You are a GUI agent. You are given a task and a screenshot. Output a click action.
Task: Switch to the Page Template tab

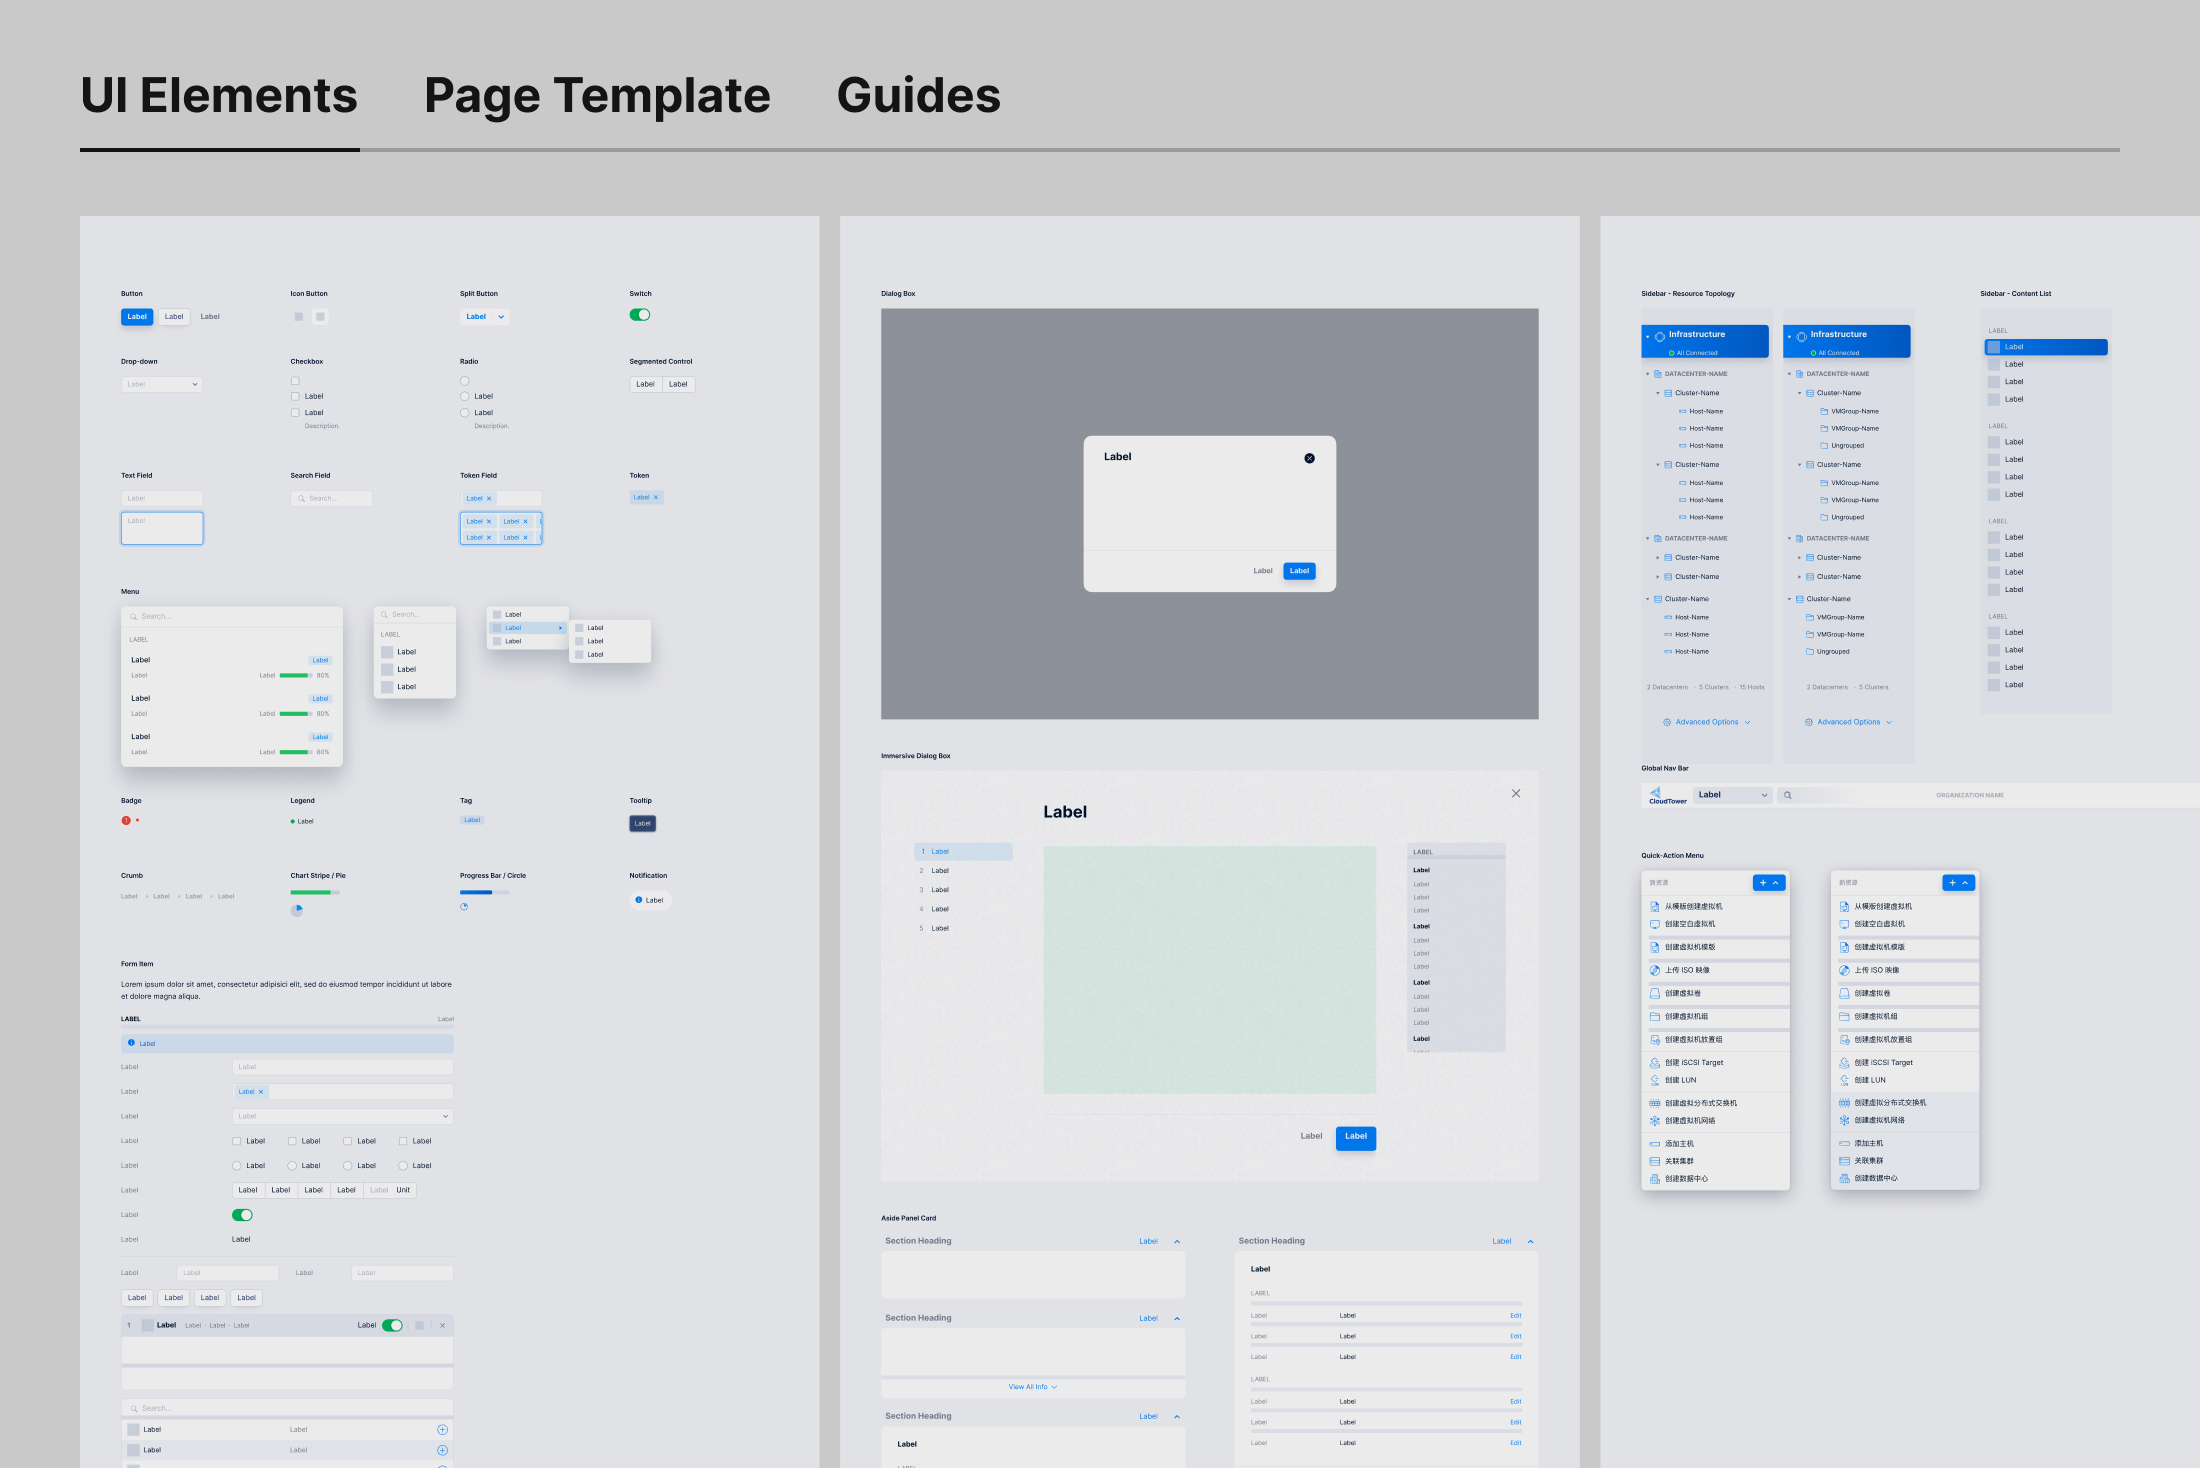point(597,96)
